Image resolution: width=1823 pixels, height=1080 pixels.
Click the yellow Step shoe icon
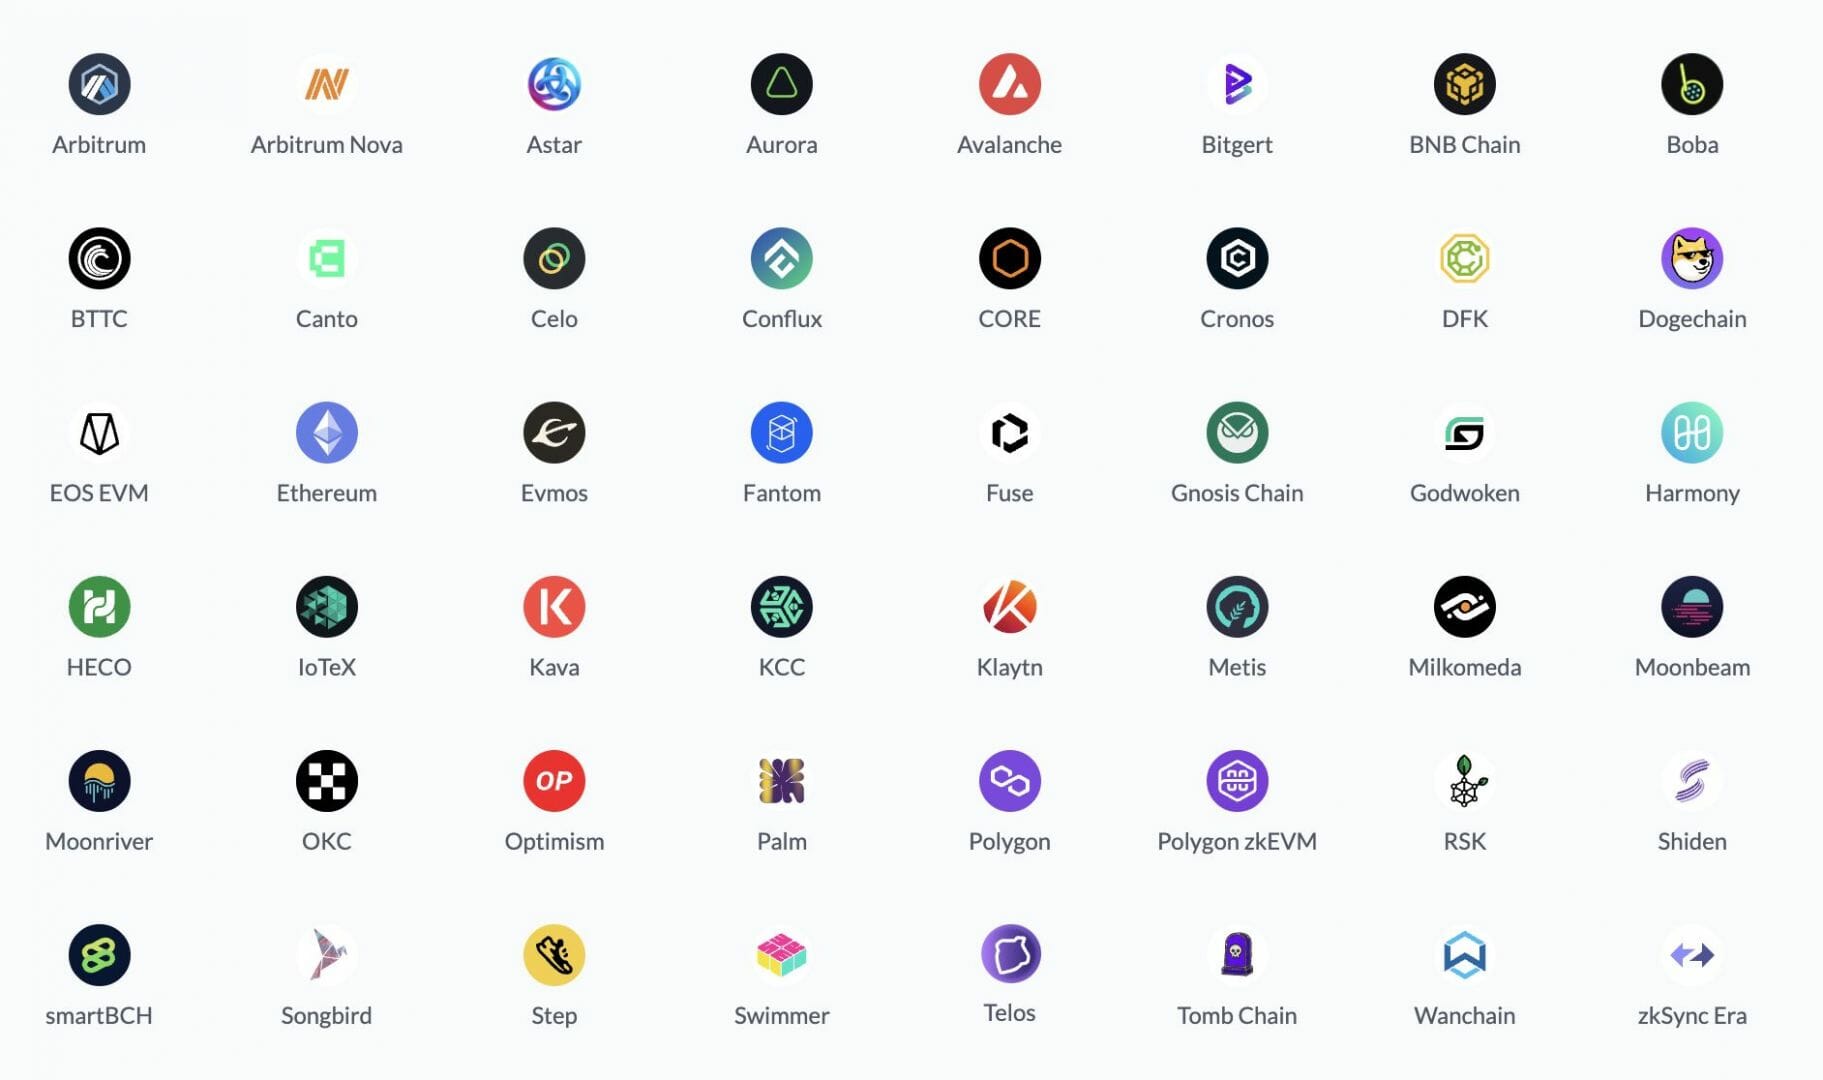[554, 954]
